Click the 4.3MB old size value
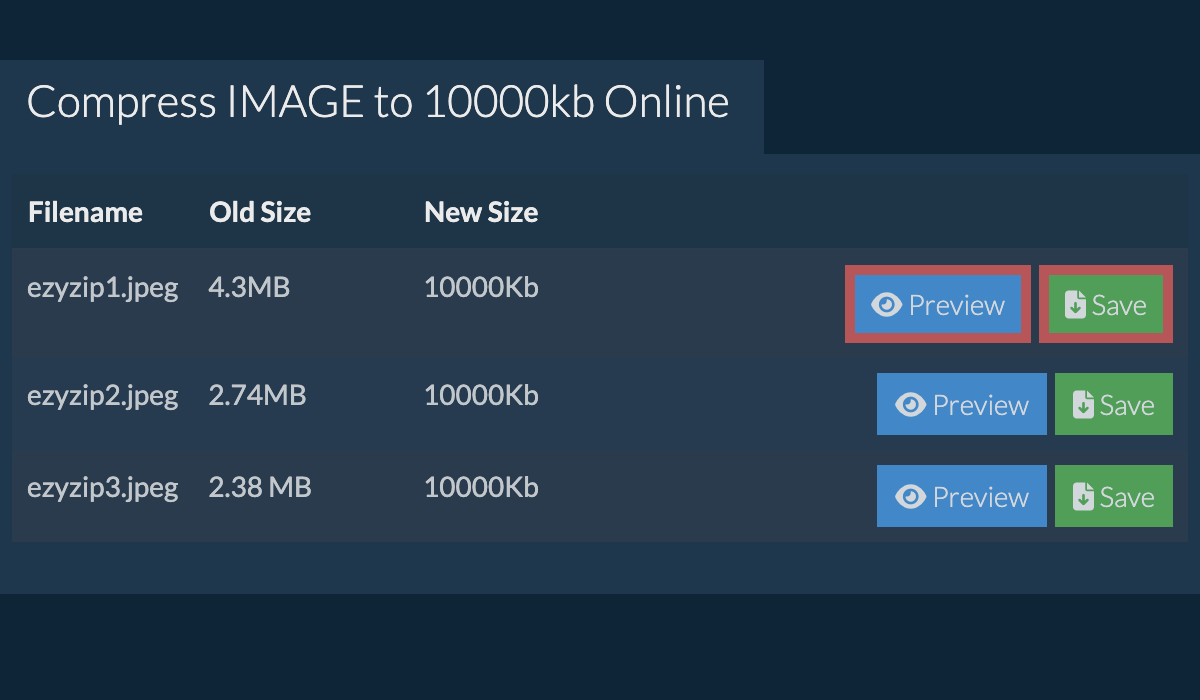 [x=249, y=288]
